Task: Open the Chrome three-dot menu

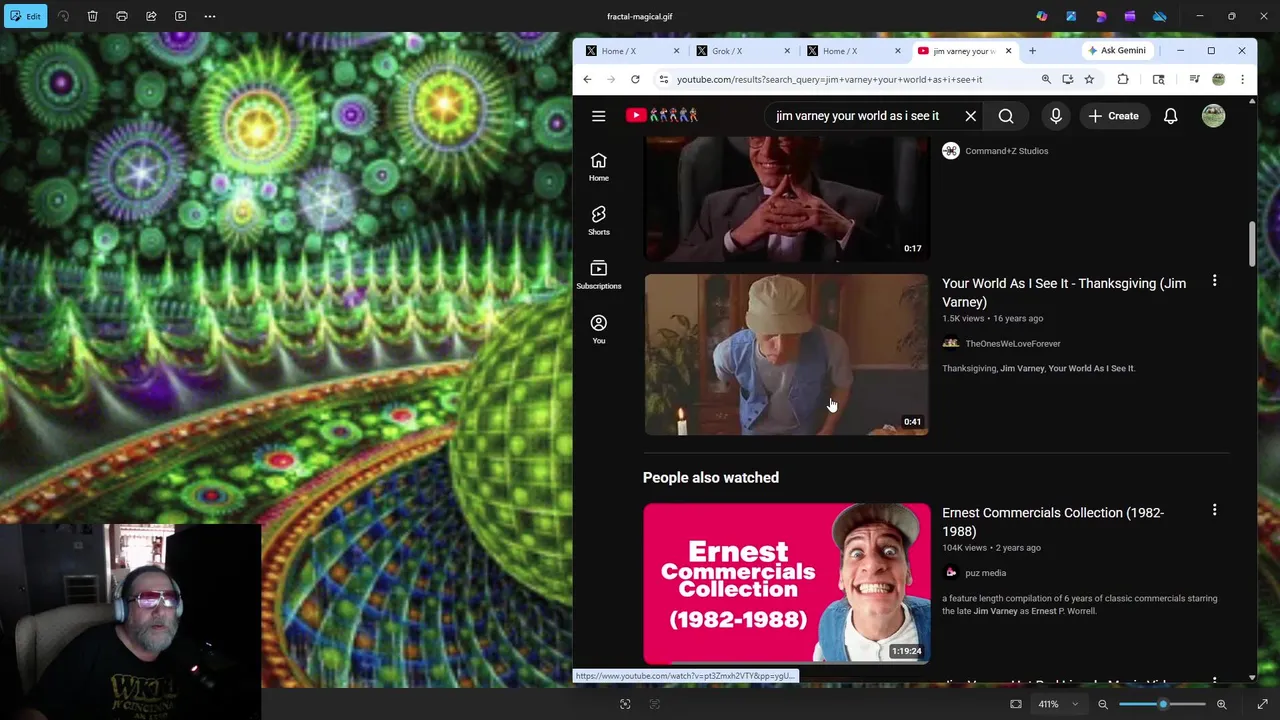Action: (1242, 79)
